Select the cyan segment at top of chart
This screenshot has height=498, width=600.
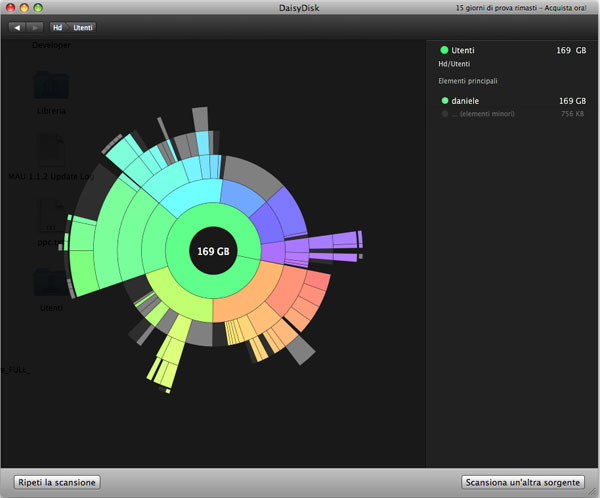tap(195, 195)
